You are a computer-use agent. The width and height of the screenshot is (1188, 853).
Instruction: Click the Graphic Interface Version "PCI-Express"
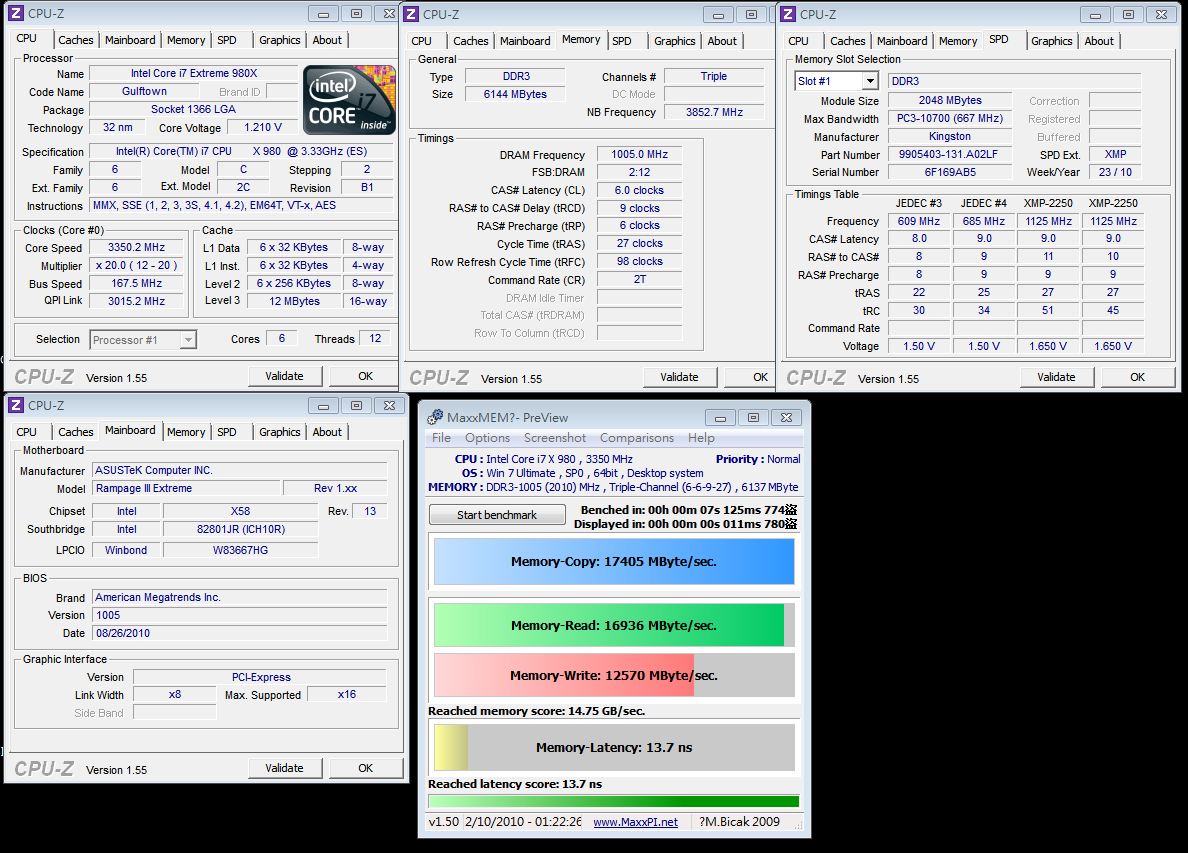click(x=261, y=677)
